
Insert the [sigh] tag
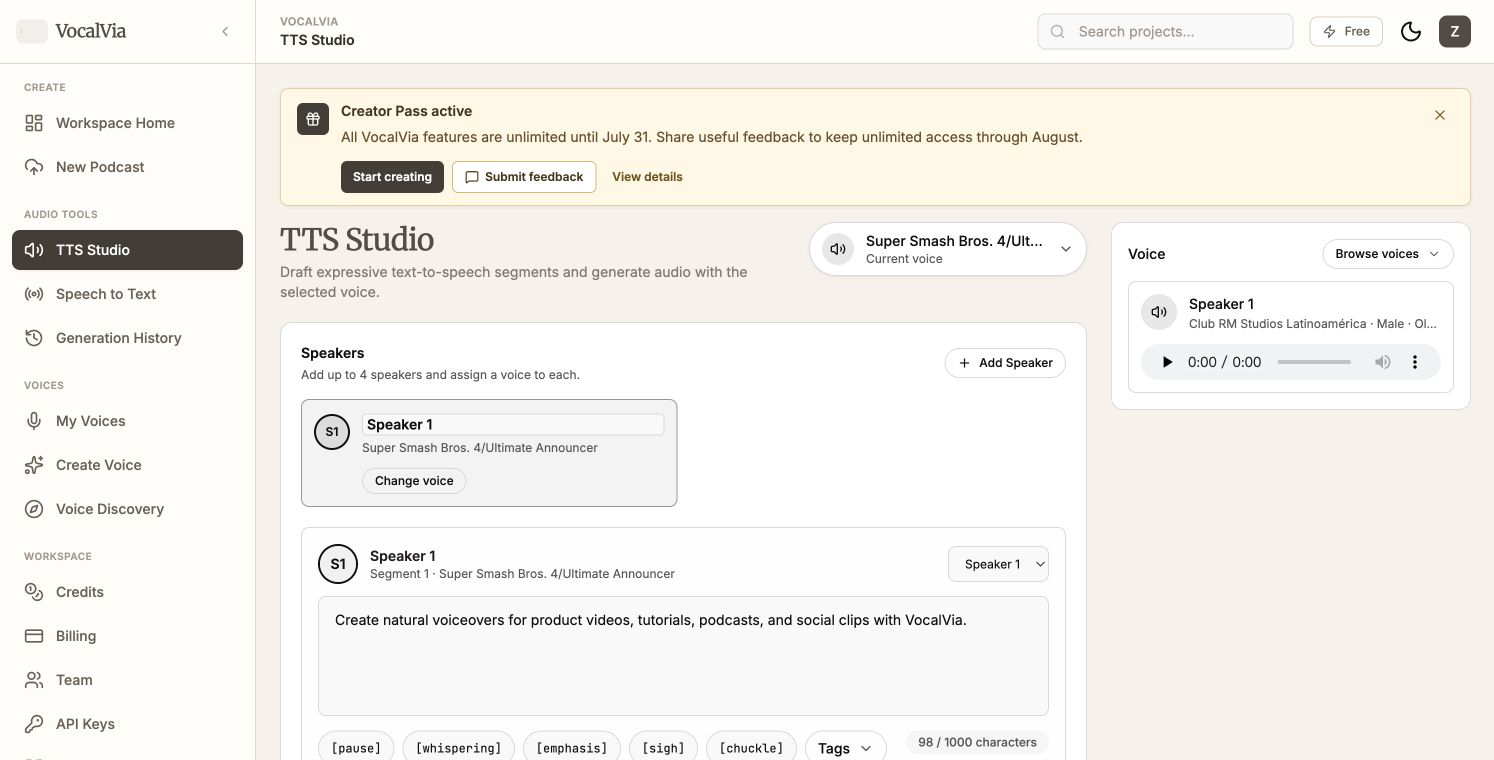click(663, 748)
